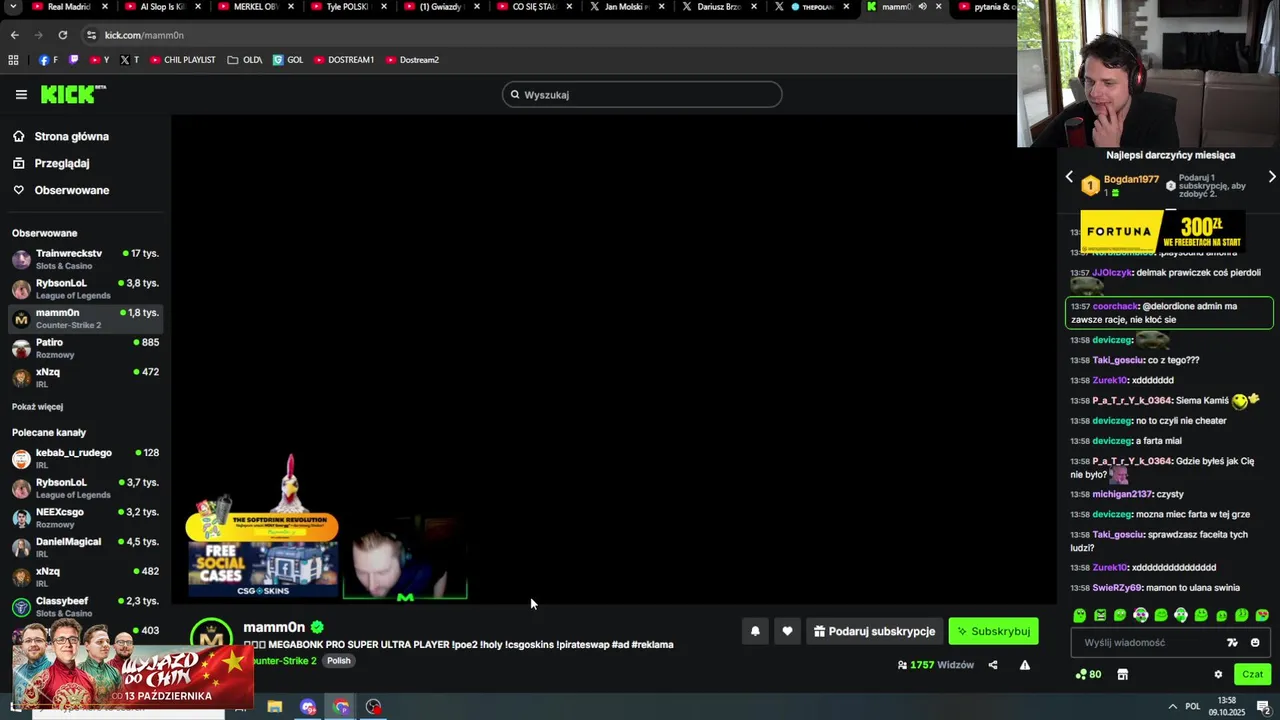View site information icon in address bar
This screenshot has height=720, width=1280.
coord(91,35)
